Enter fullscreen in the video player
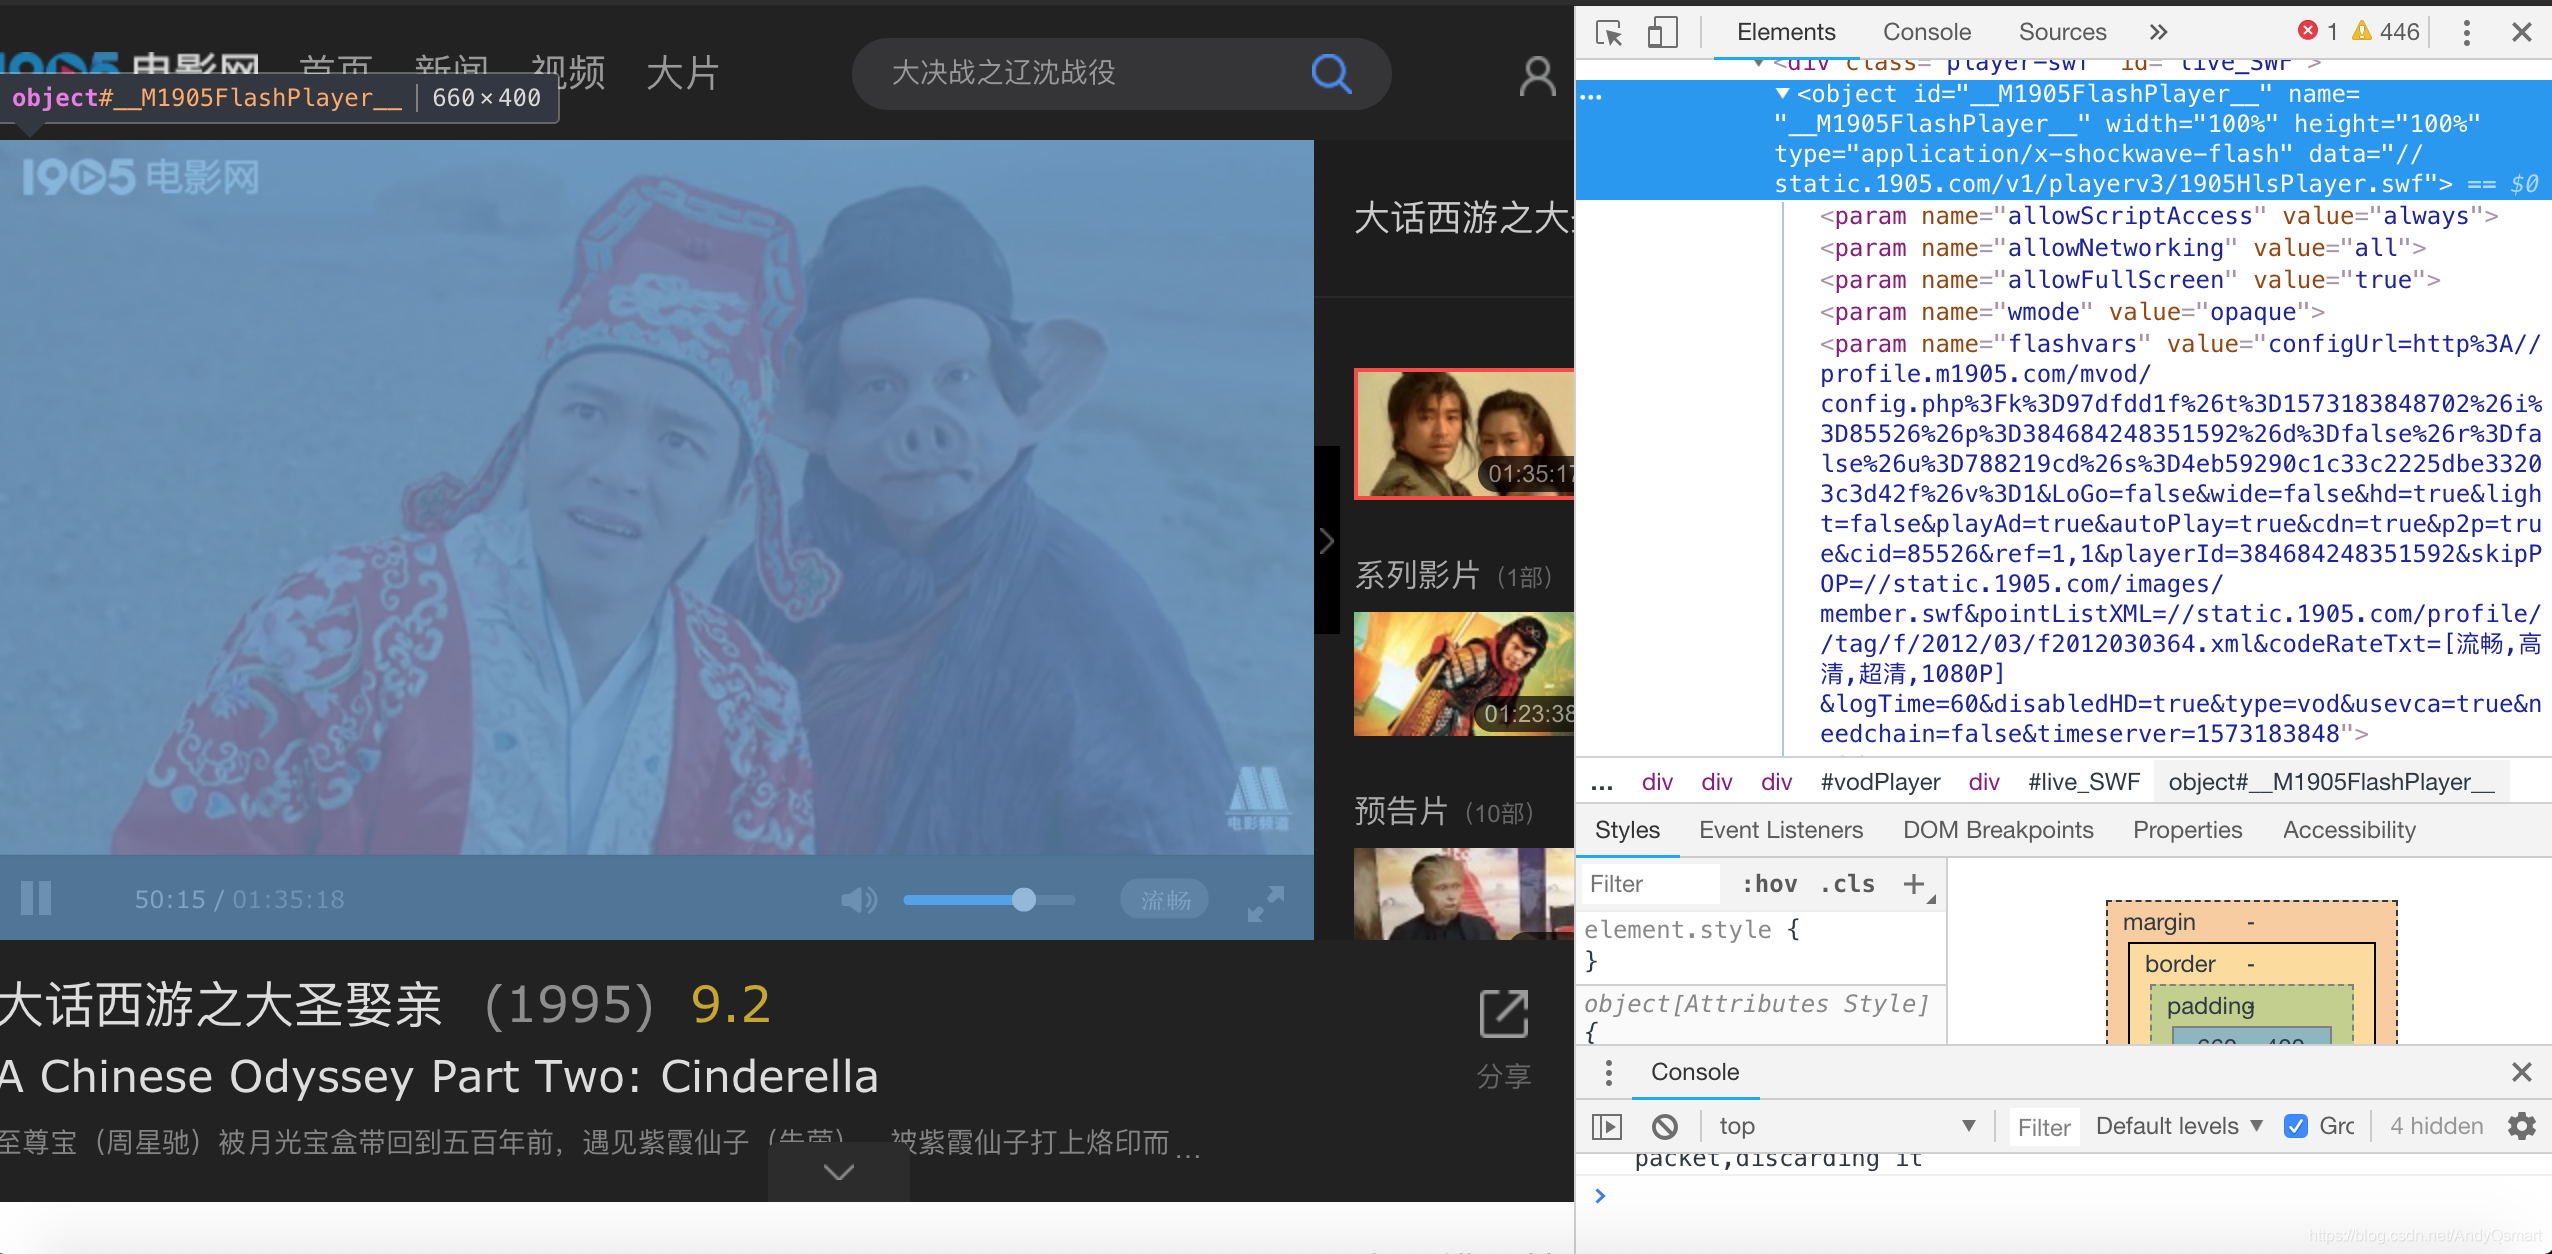Screen dimensions: 2552x1254 click(x=1266, y=903)
